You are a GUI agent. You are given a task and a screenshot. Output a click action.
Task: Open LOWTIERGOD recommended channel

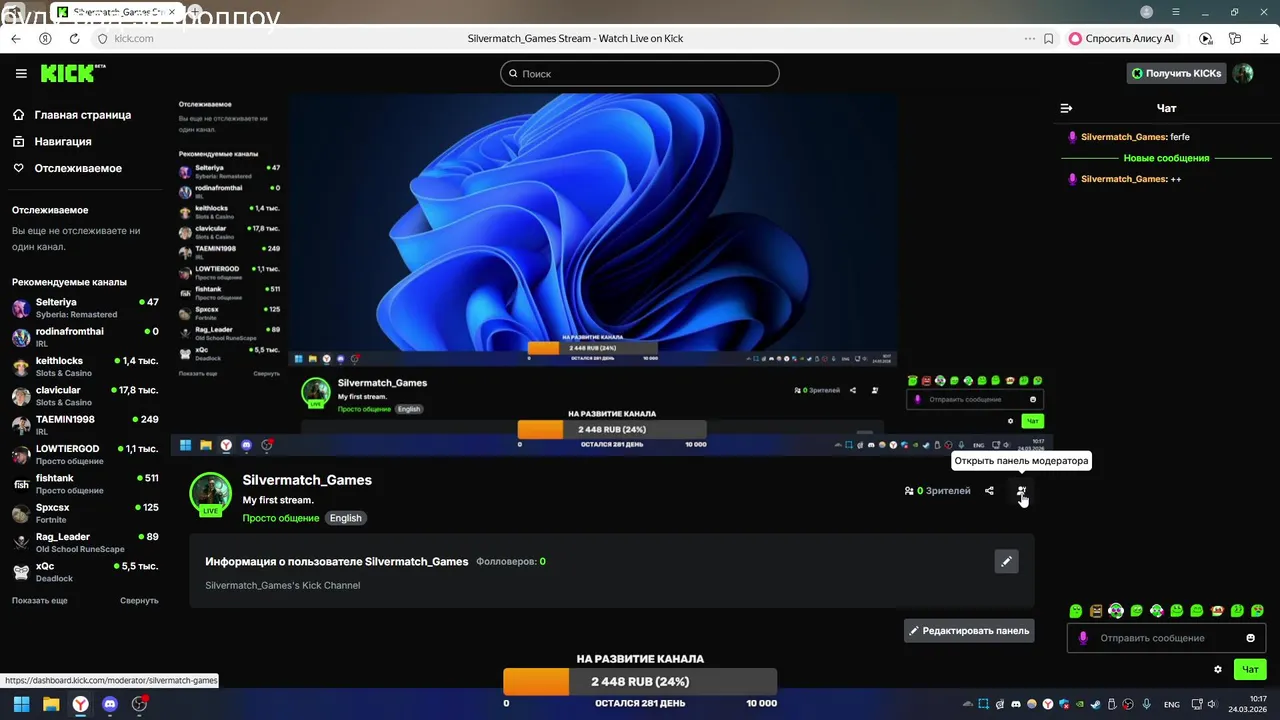(85, 454)
